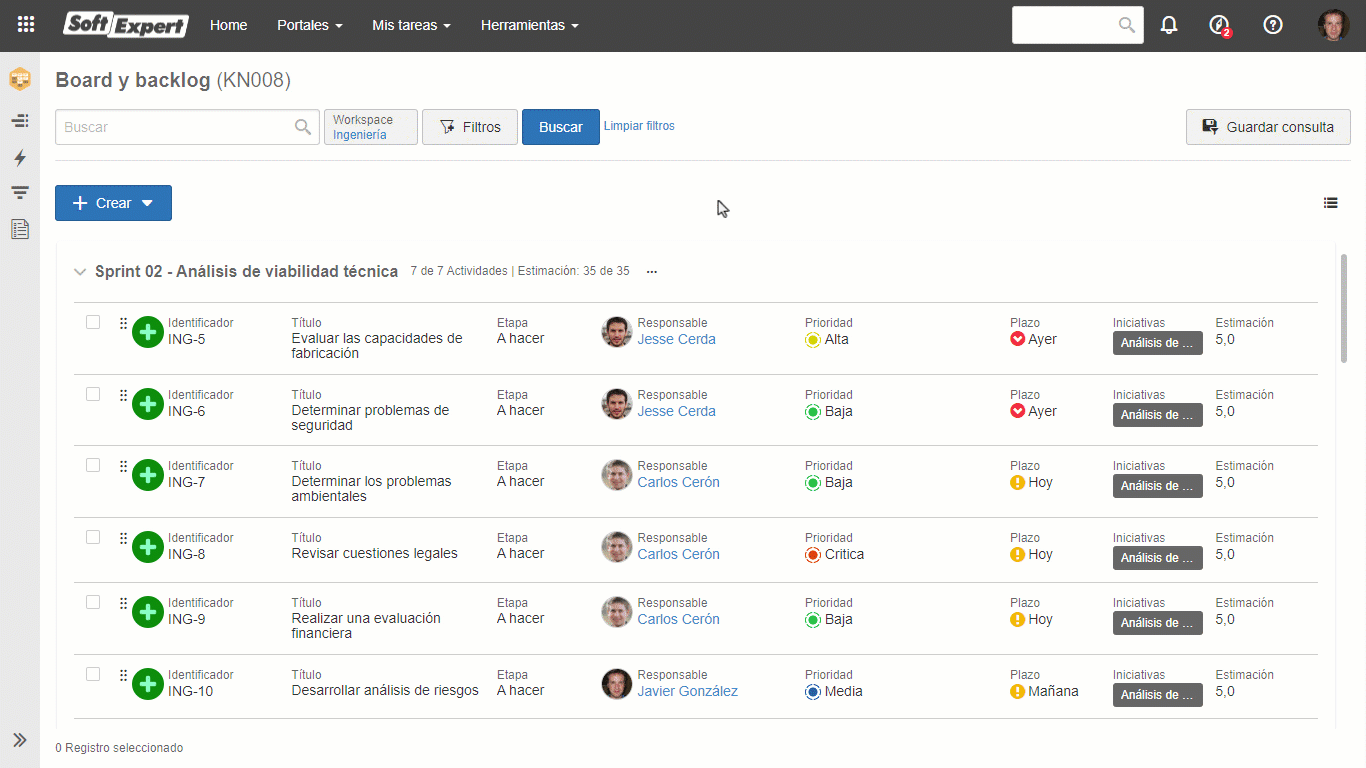The height and width of the screenshot is (768, 1366).
Task: Open the backlog list sidebar icon
Action: pos(20,121)
